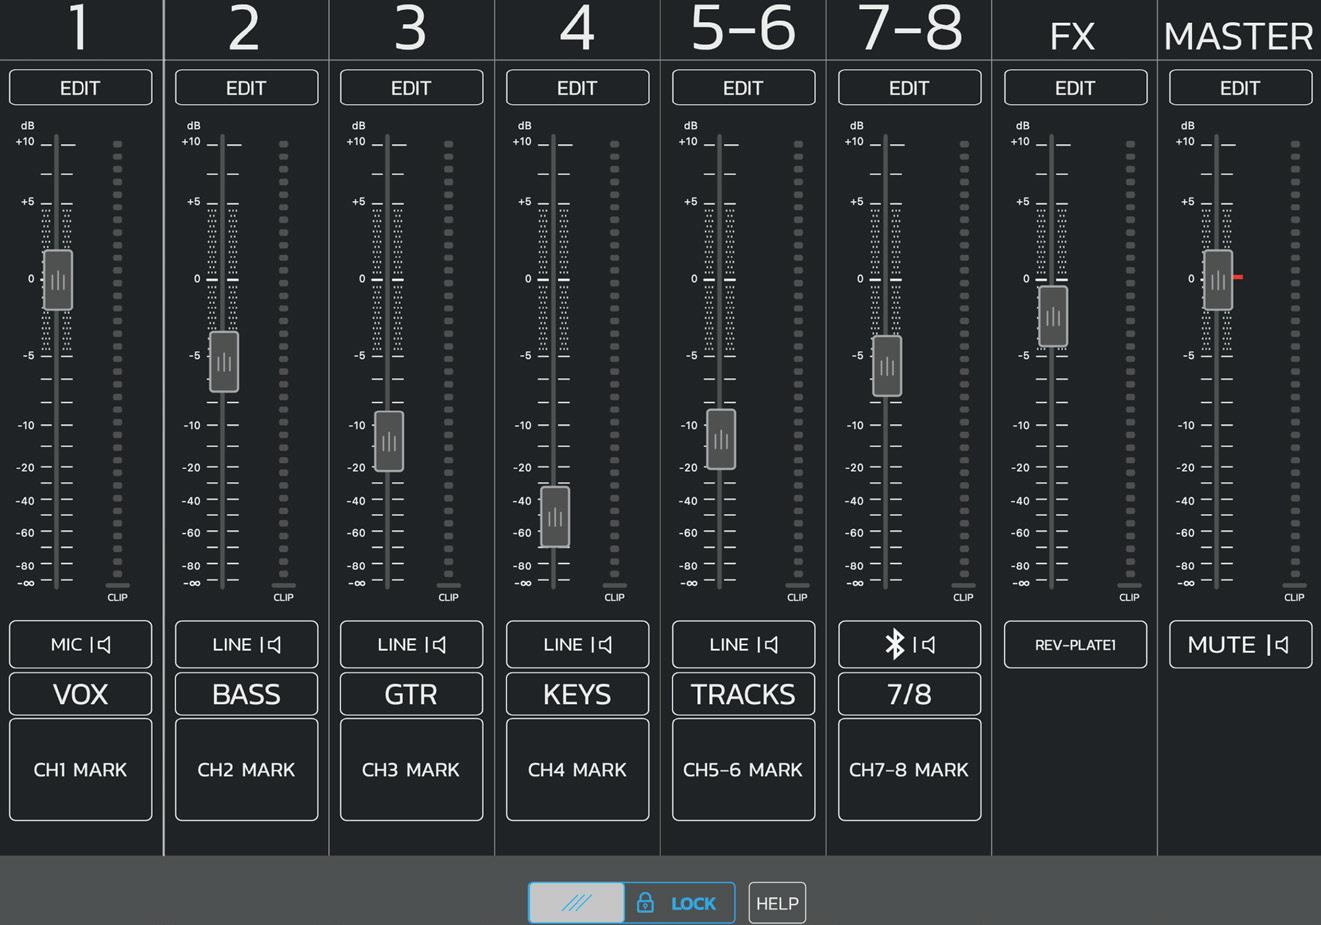Open the HELP button

click(777, 903)
